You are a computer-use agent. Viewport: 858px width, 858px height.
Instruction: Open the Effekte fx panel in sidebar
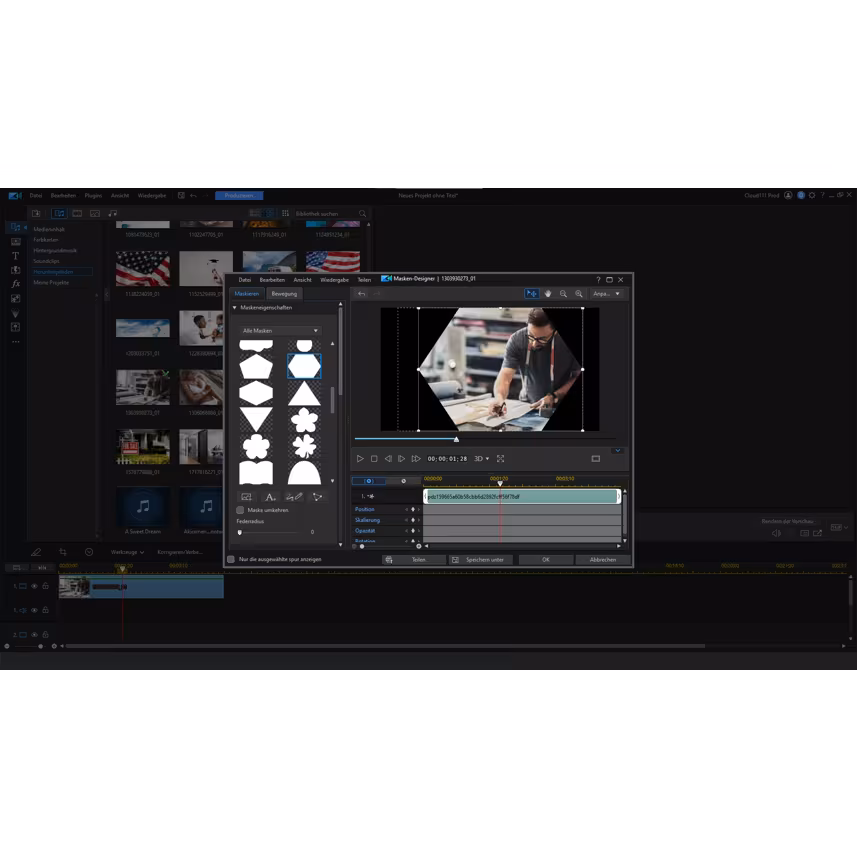point(16,284)
